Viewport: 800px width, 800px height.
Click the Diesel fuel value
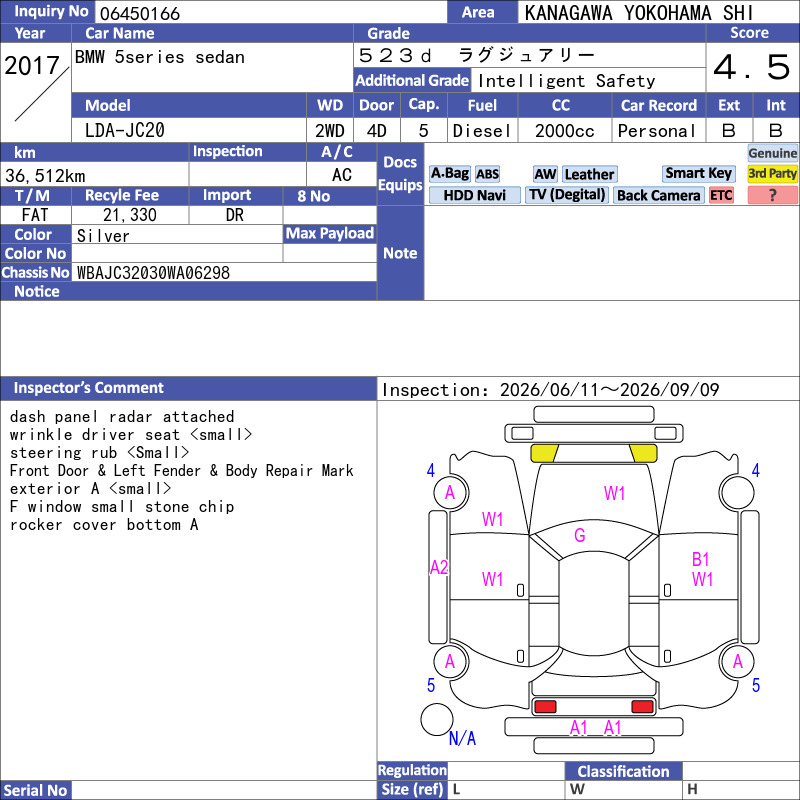click(x=482, y=131)
